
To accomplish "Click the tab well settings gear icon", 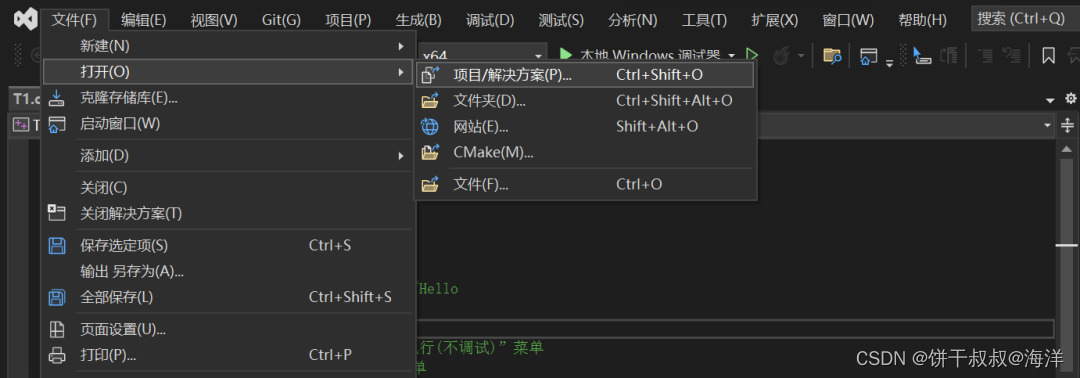I will click(1070, 98).
